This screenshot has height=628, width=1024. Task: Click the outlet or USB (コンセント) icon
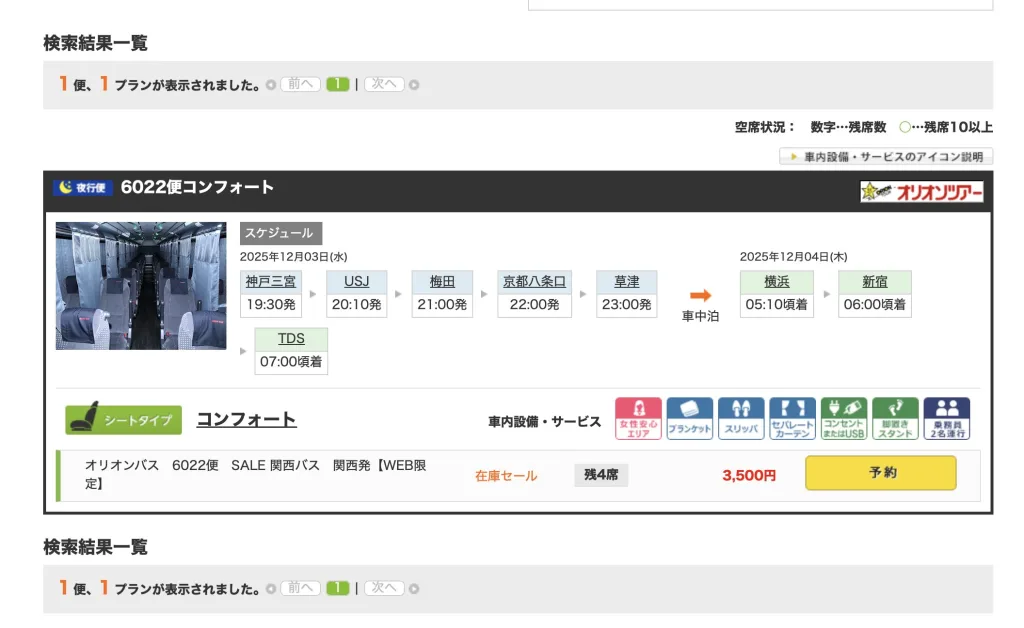click(x=844, y=419)
